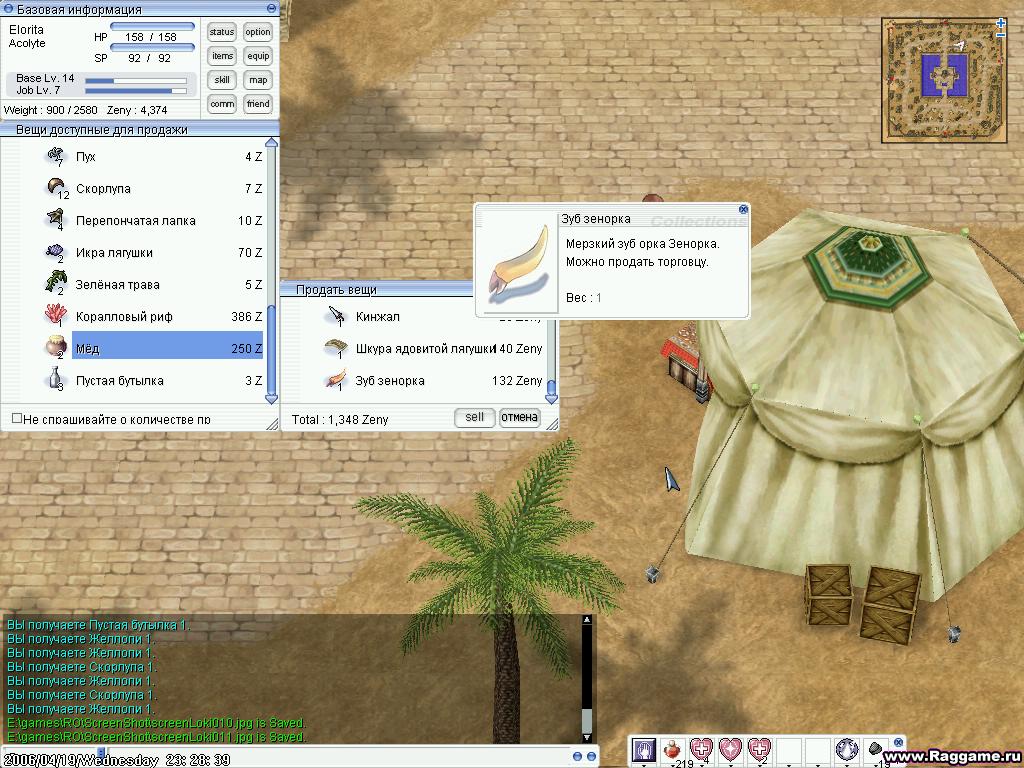Click the first empty hotbar slot
The height and width of the screenshot is (768, 1024).
[789, 750]
